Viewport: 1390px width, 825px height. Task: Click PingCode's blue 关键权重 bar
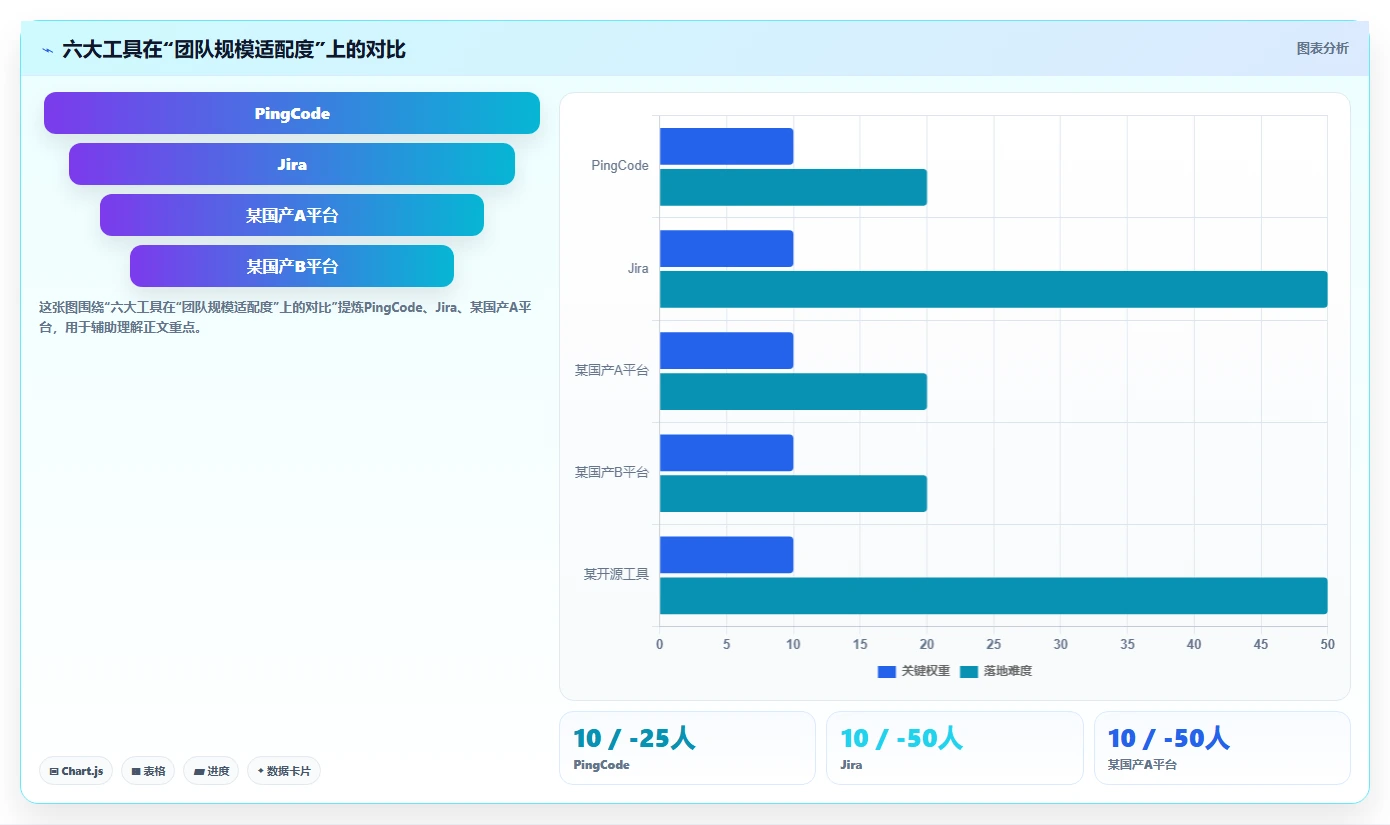click(x=726, y=146)
